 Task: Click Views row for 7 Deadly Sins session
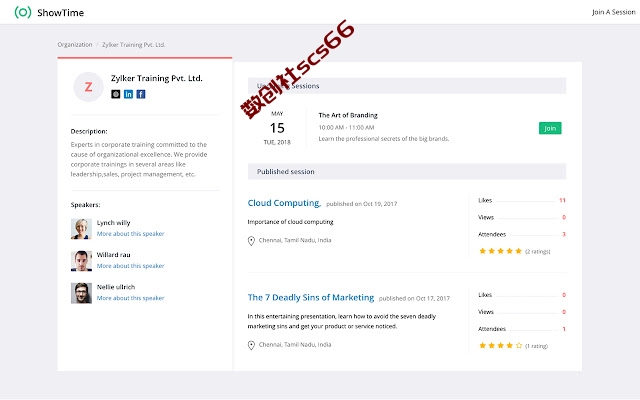tap(522, 312)
